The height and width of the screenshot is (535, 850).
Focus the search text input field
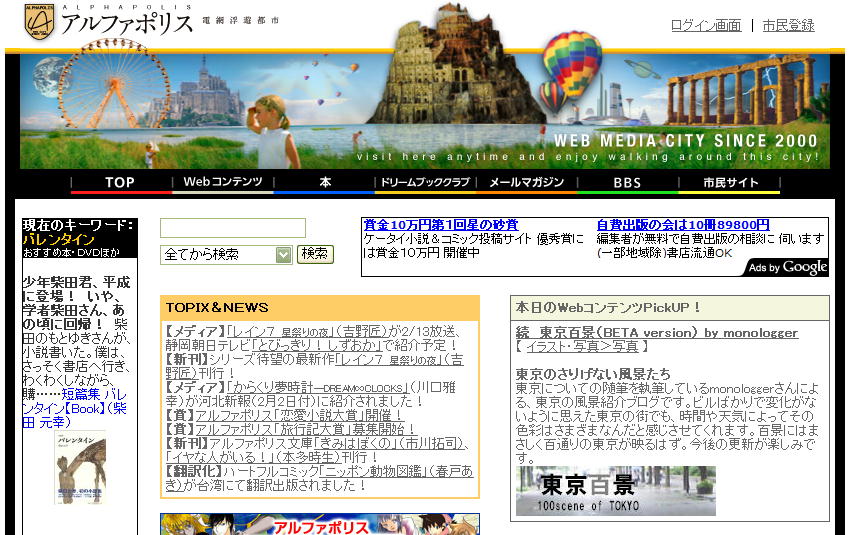pyautogui.click(x=233, y=228)
